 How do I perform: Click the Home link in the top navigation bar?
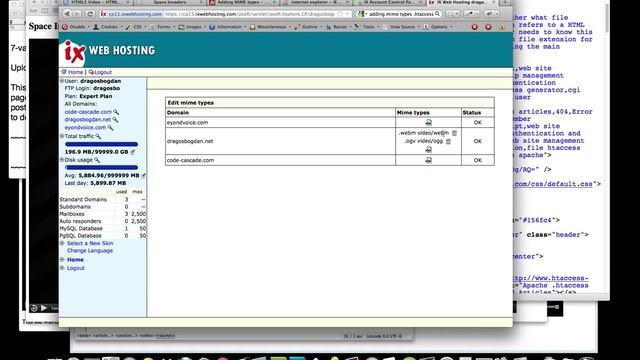point(76,72)
